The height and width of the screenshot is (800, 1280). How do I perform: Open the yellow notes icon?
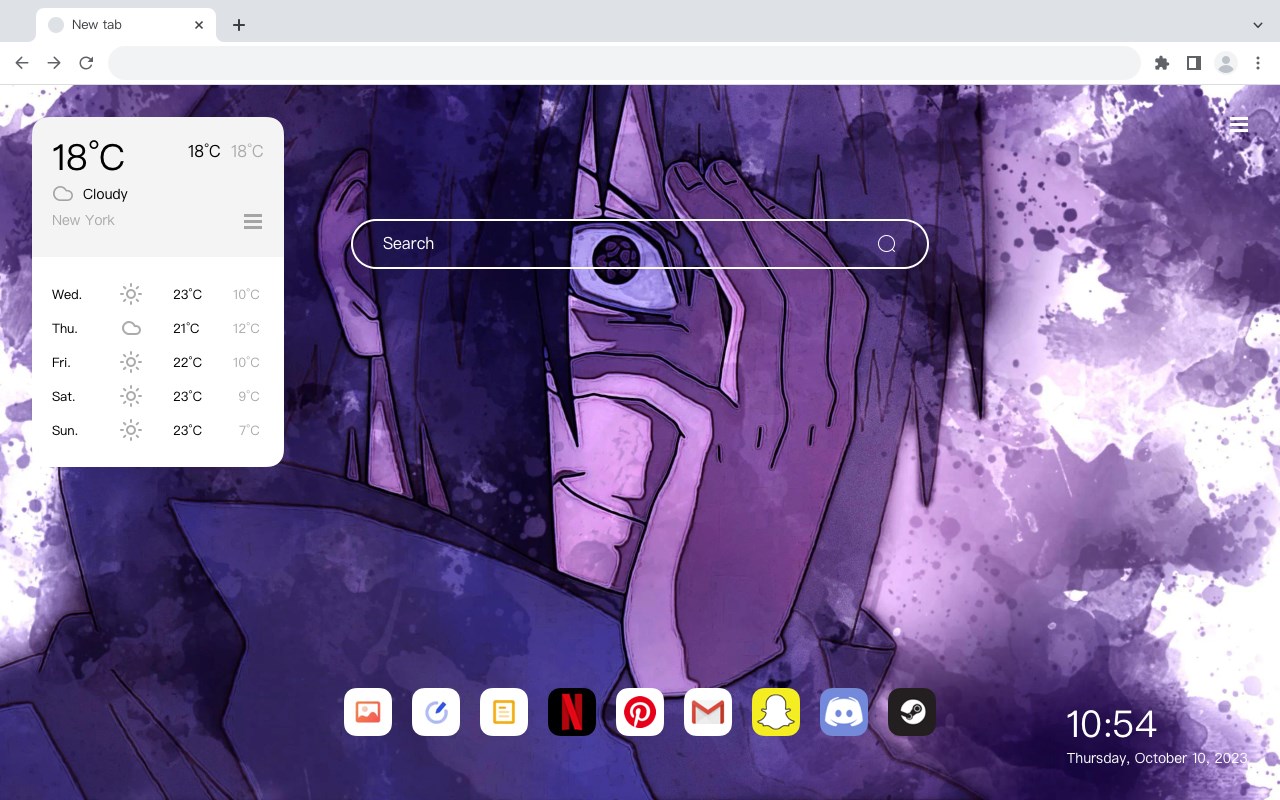504,712
